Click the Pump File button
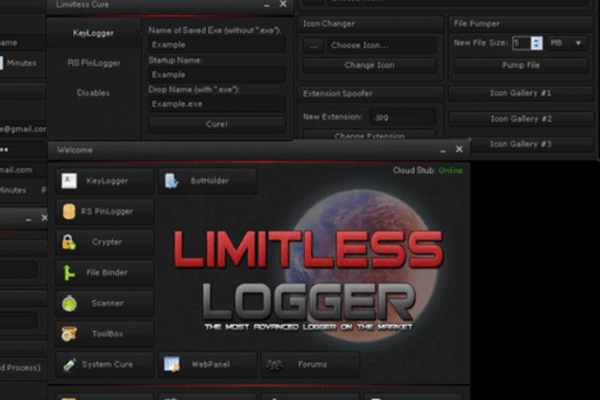This screenshot has height=400, width=600. [x=520, y=65]
